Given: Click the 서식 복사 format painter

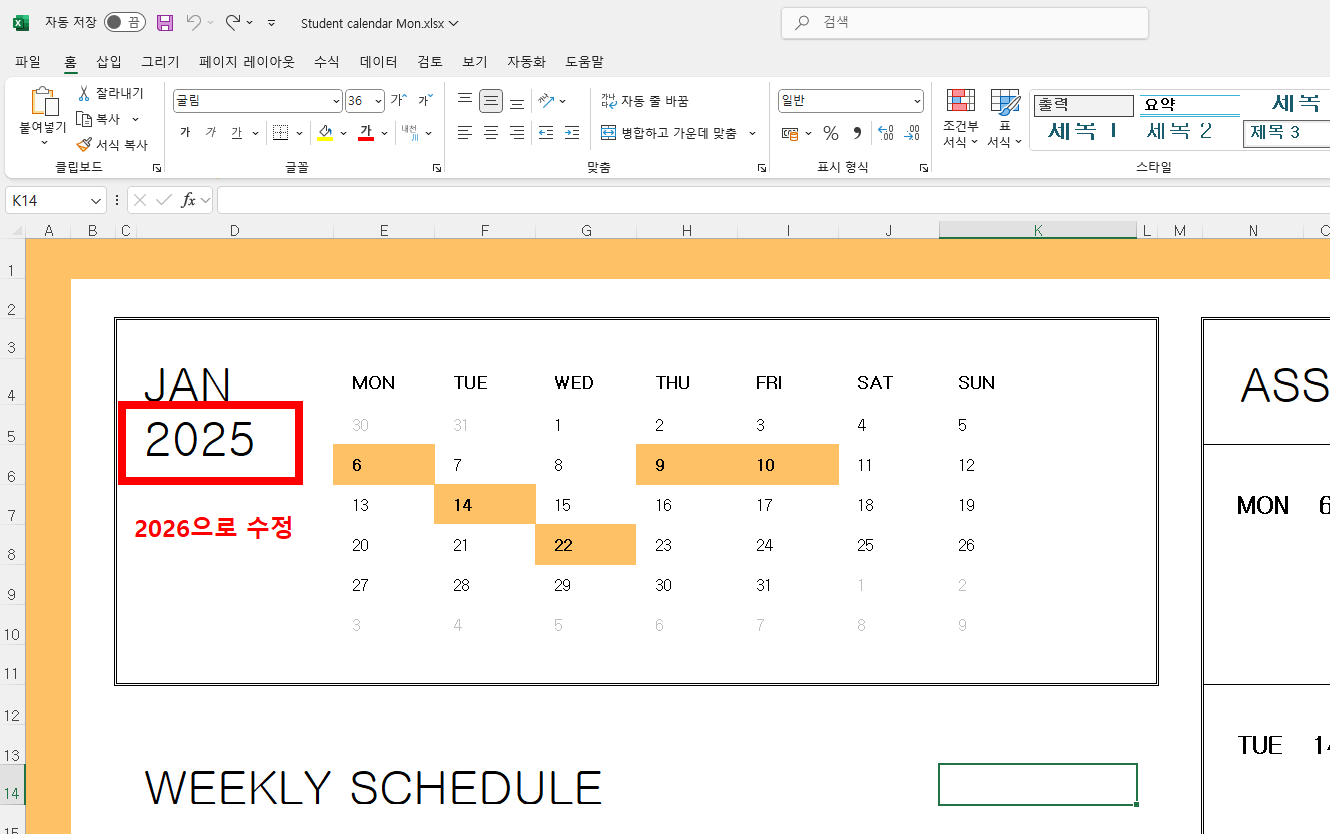Looking at the screenshot, I should click(112, 143).
